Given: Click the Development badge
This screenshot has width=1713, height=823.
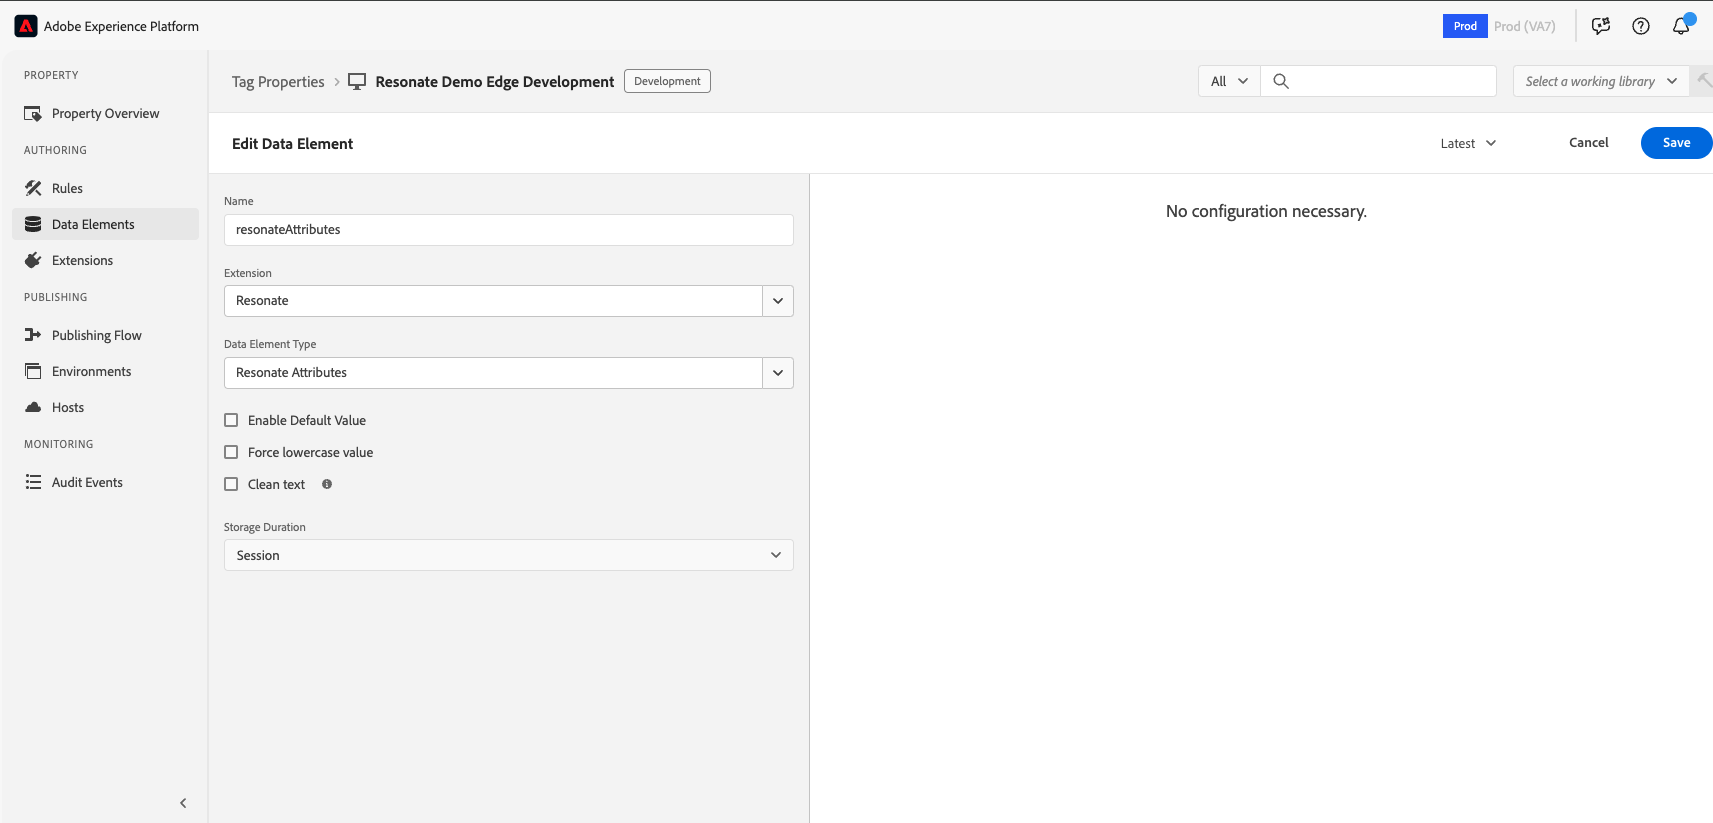Looking at the screenshot, I should 667,81.
